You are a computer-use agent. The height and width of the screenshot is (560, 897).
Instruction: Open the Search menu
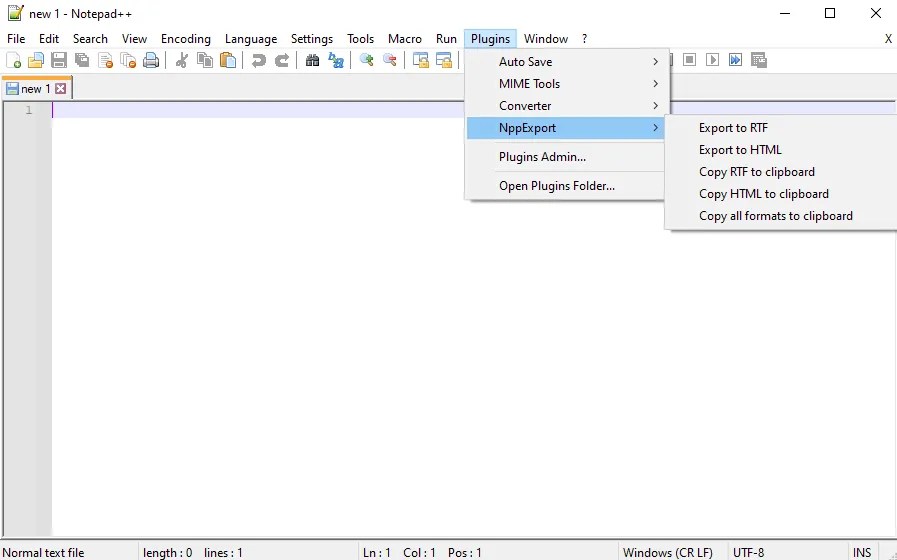[90, 39]
